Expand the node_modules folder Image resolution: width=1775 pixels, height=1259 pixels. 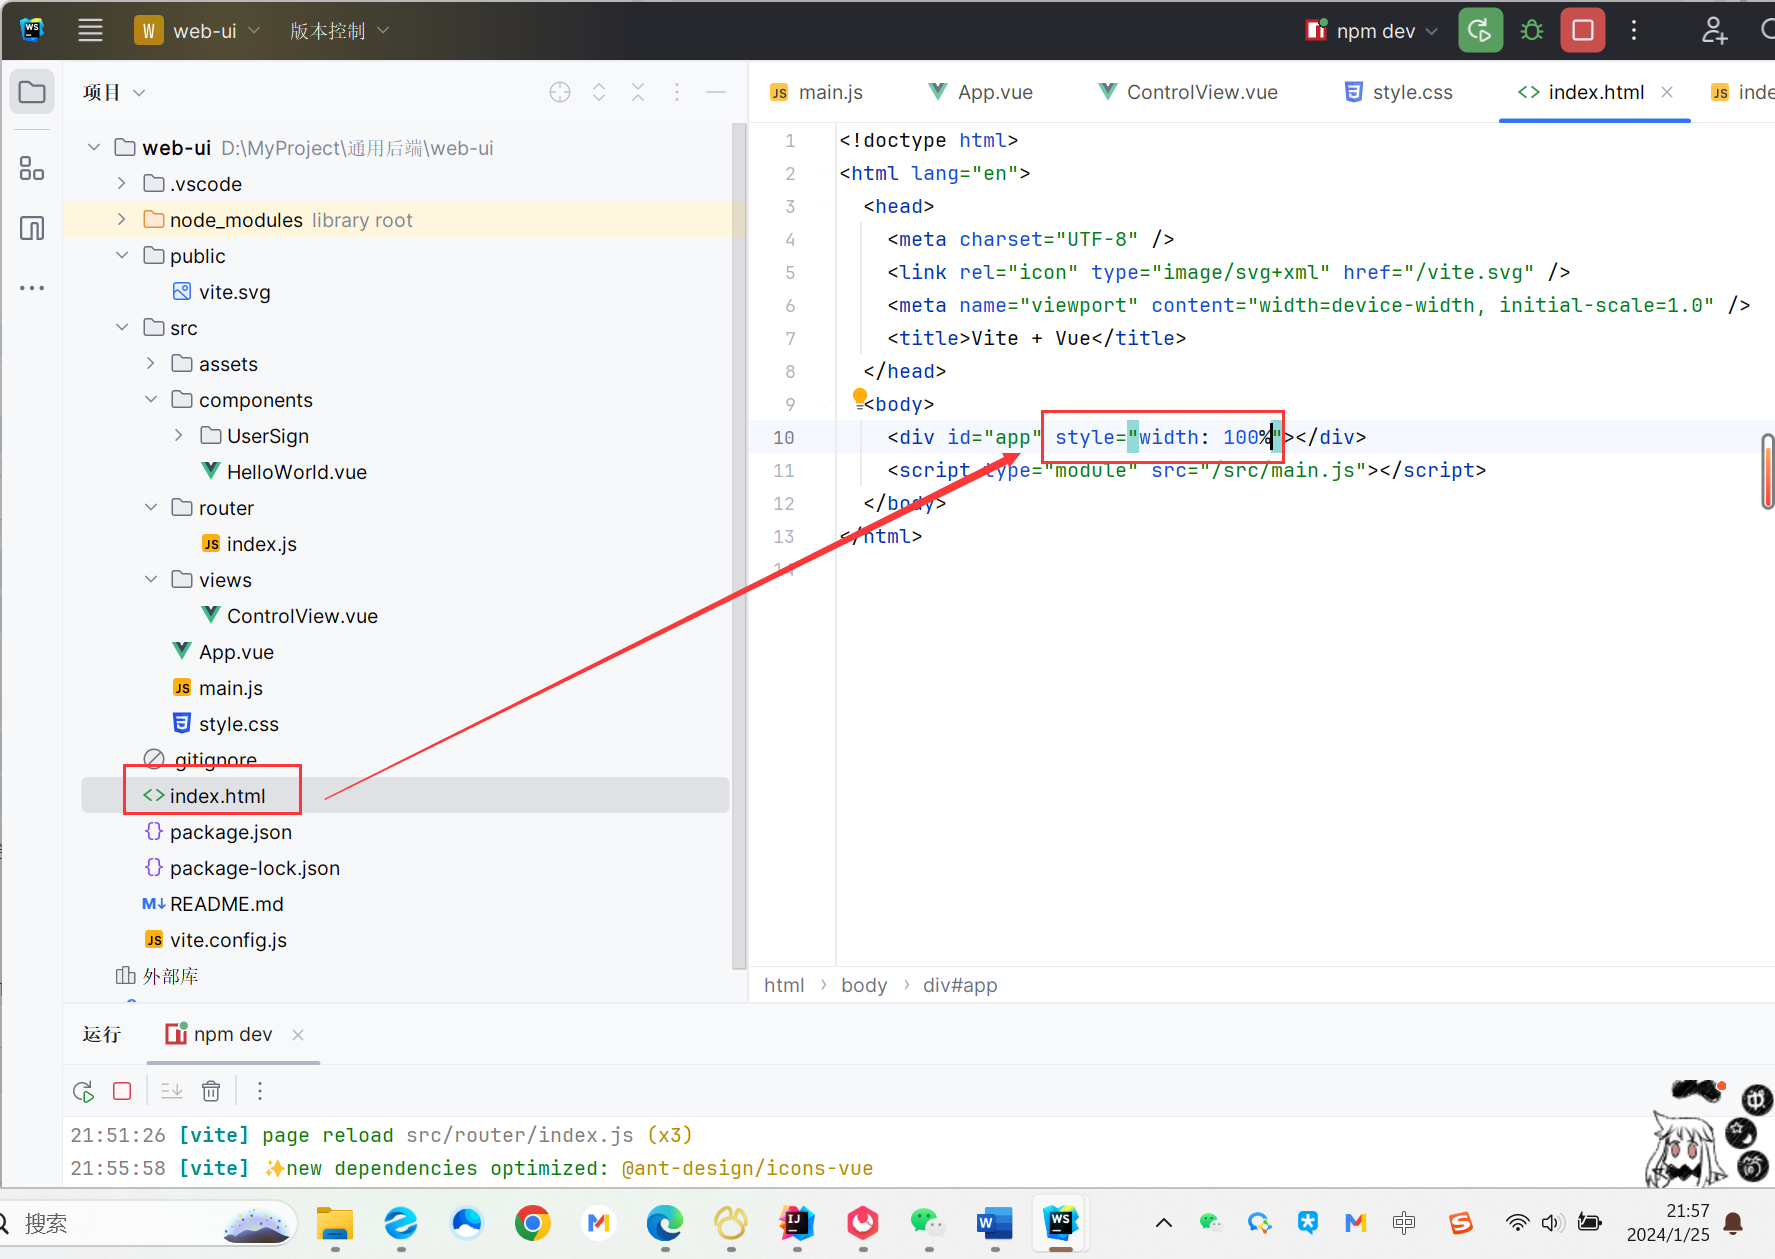[122, 219]
